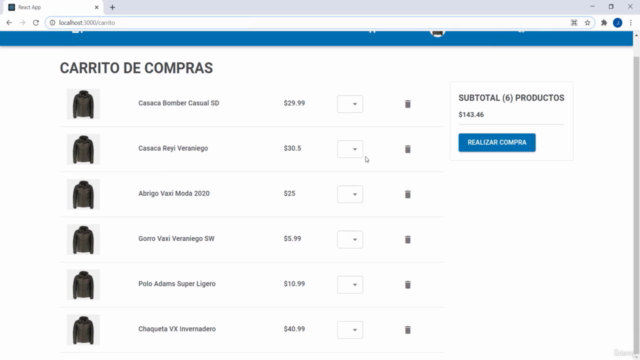Click the SUBTOTAL (6) PRODUCTOS heading

tap(511, 98)
